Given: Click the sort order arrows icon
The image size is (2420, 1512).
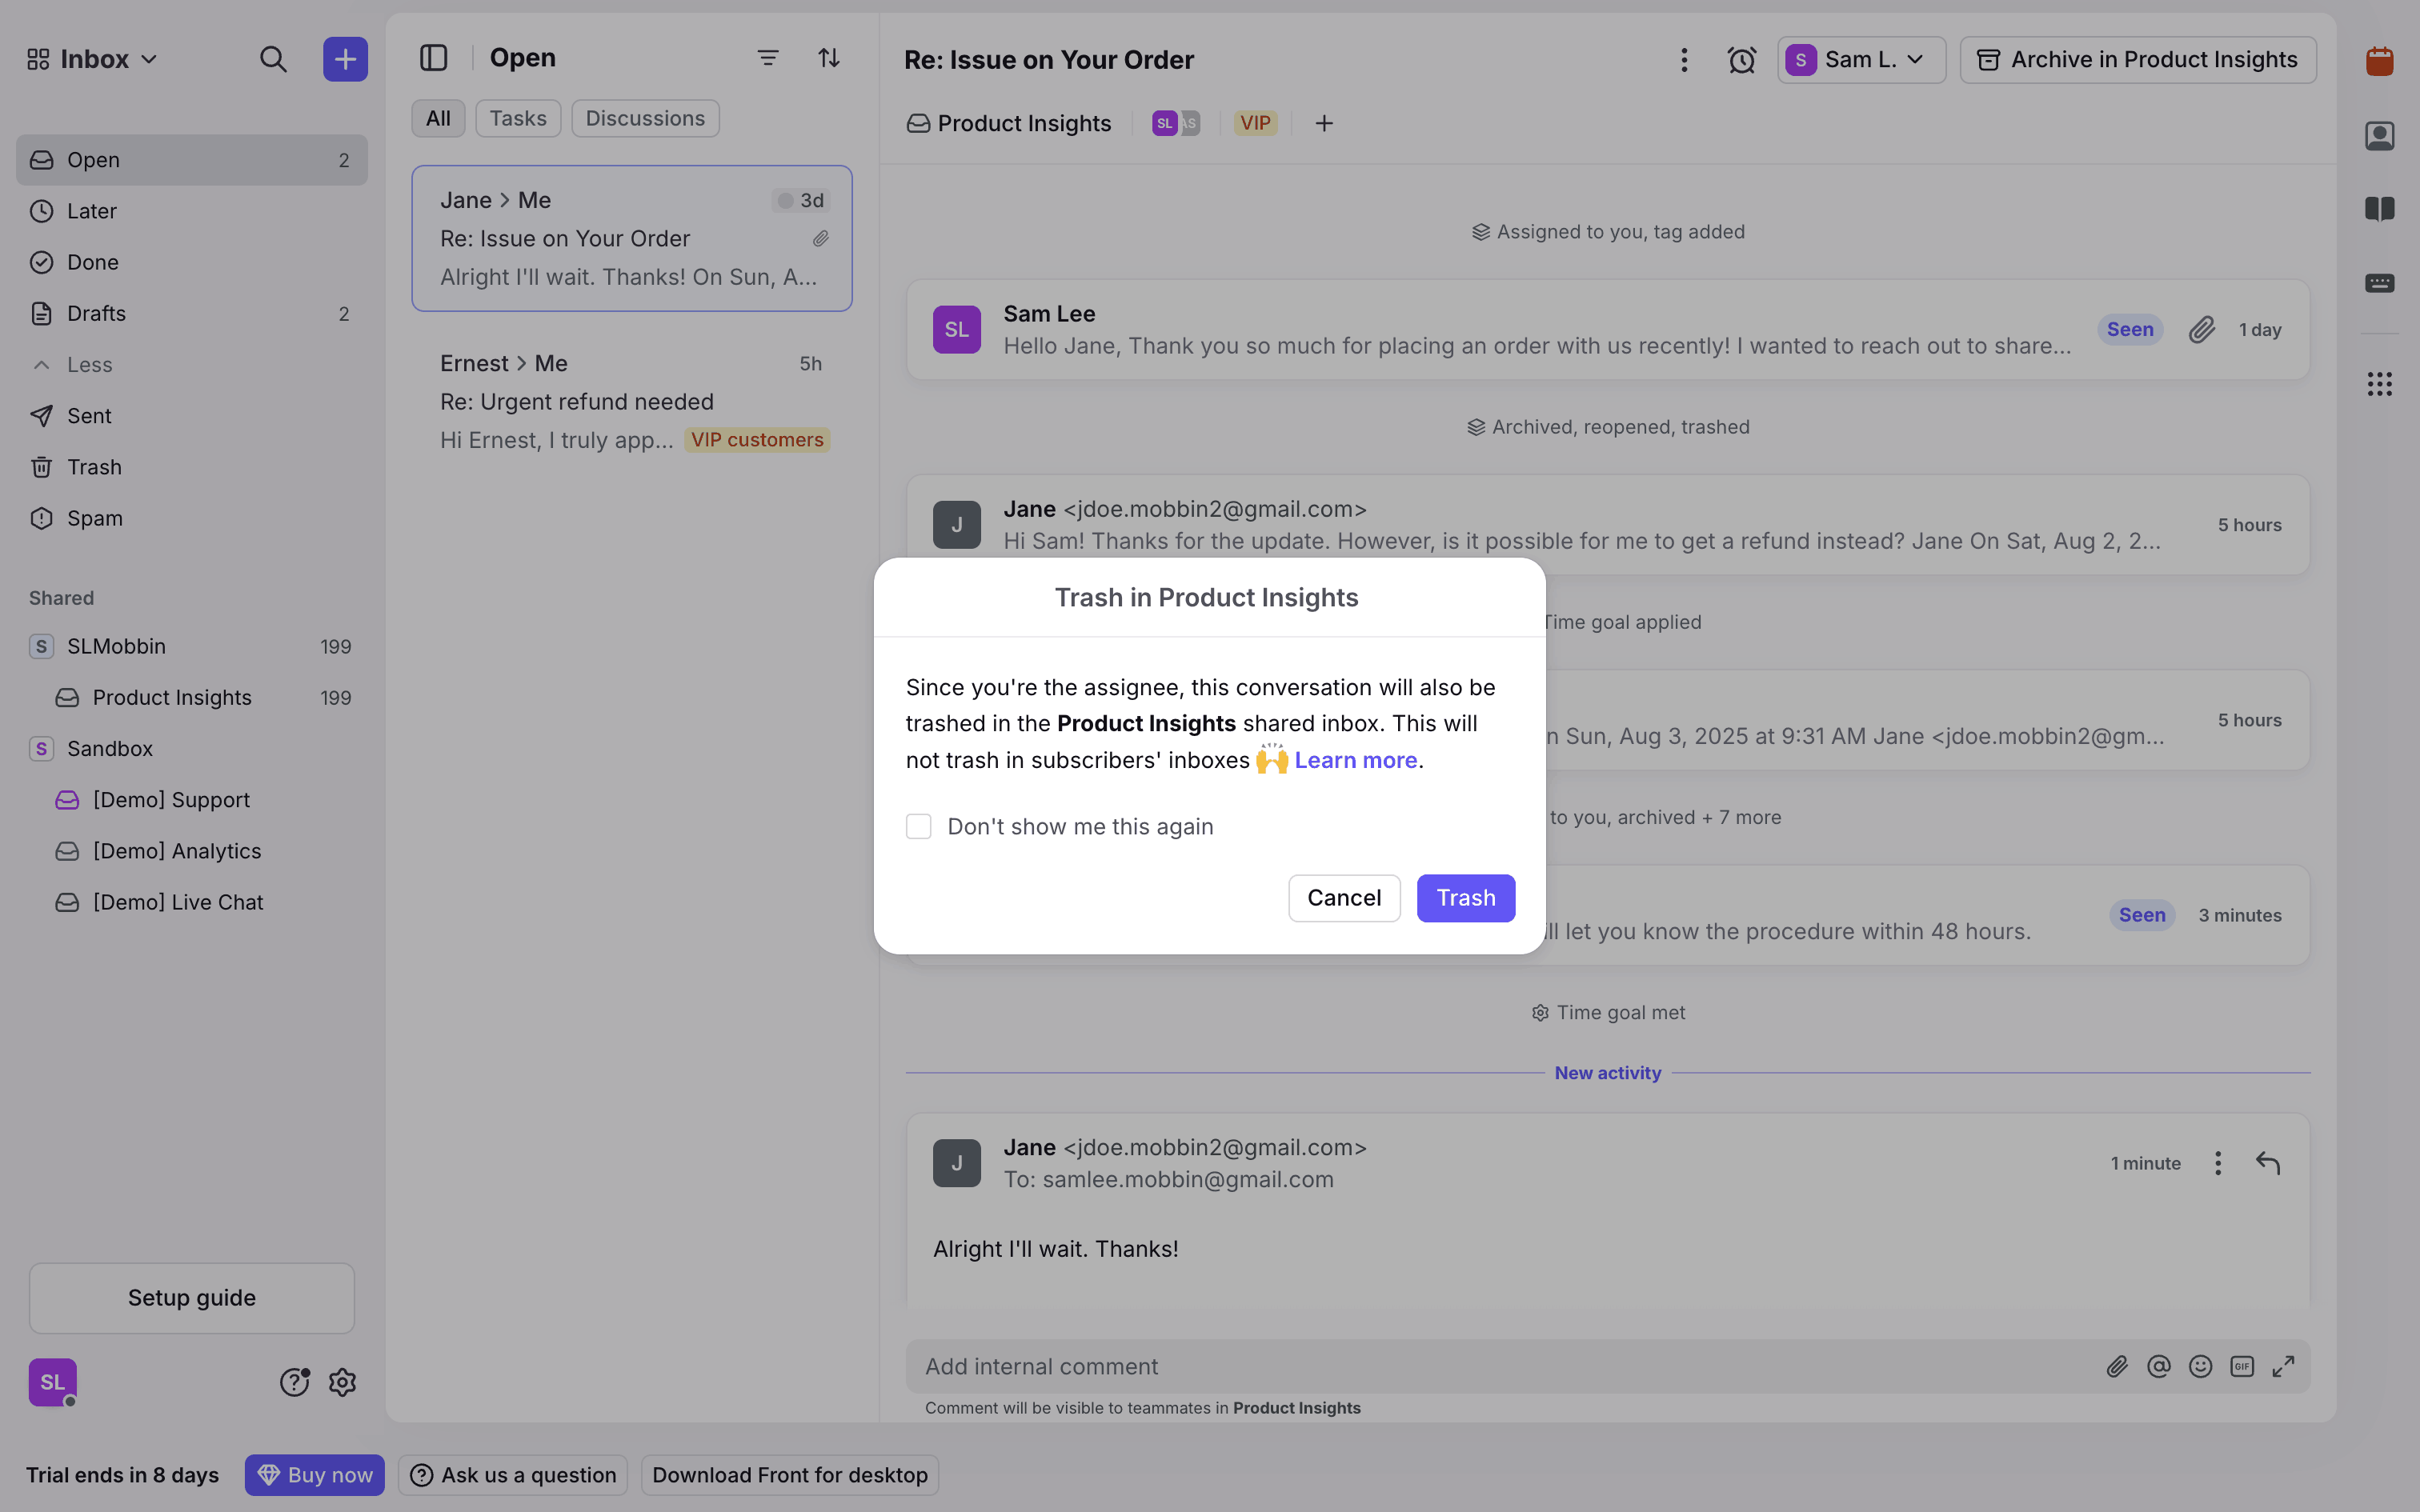Looking at the screenshot, I should click(828, 58).
